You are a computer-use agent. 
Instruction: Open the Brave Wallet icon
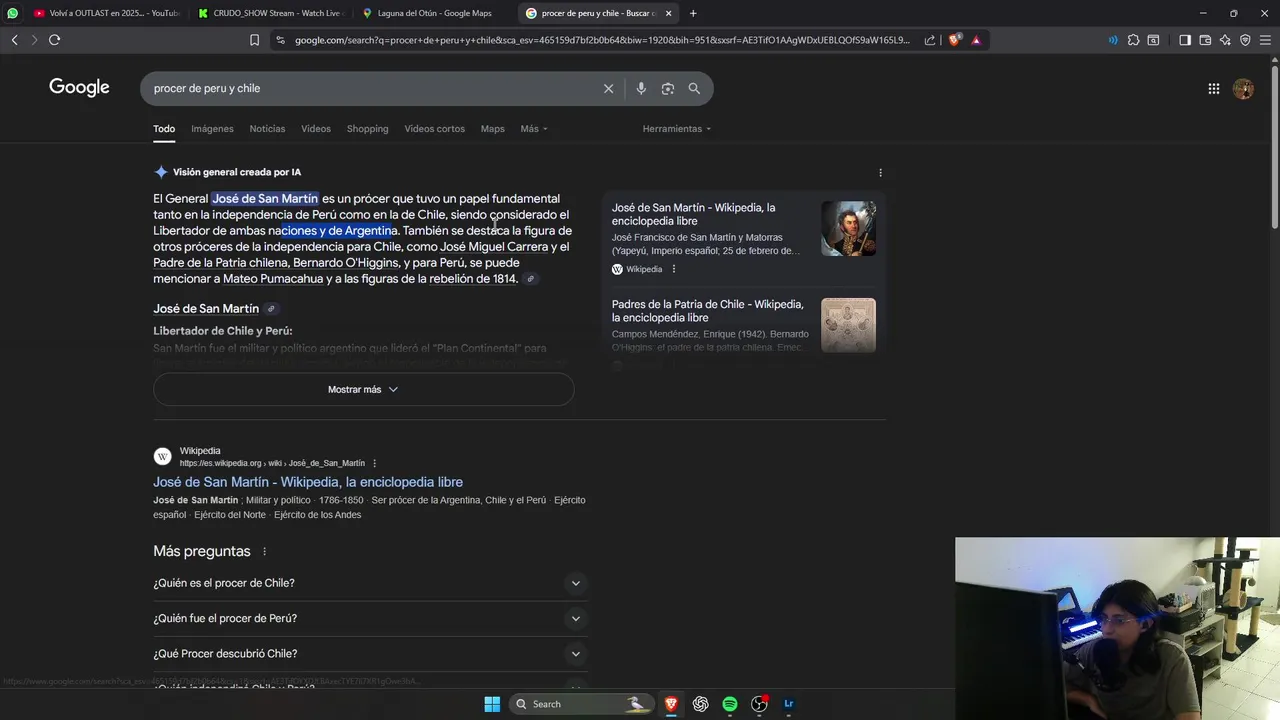[x=1205, y=40]
